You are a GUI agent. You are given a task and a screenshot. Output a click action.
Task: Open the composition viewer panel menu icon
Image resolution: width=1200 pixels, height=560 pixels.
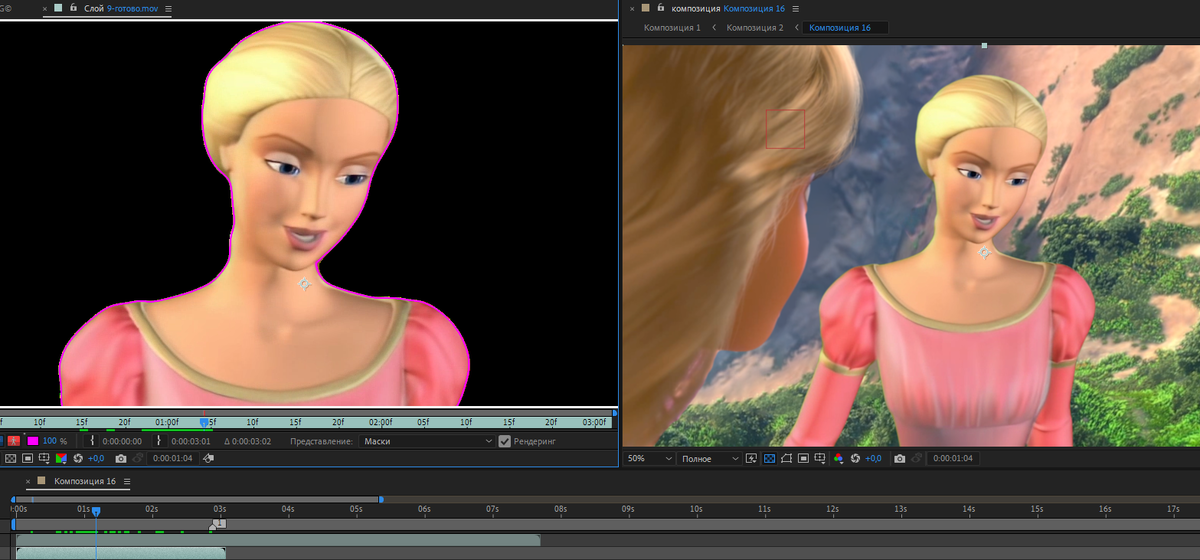[x=796, y=9]
